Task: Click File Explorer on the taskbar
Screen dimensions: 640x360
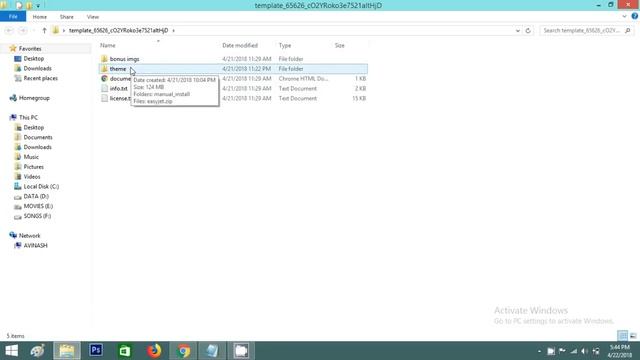Action: 67,351
